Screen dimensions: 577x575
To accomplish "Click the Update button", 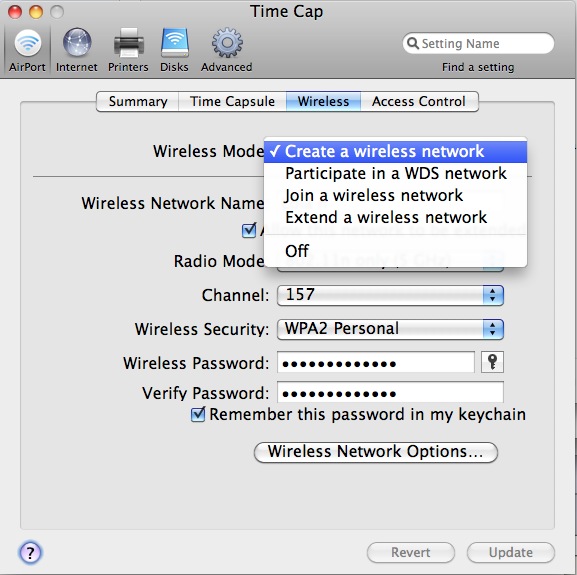I will coord(511,552).
